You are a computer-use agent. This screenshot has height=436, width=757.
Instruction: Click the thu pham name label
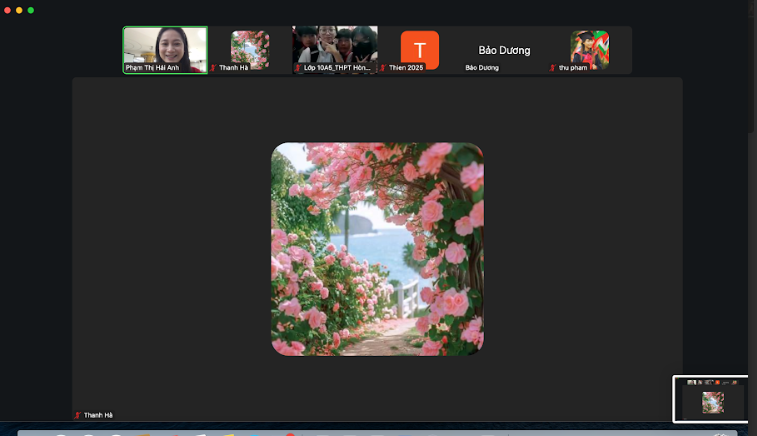[x=573, y=68]
